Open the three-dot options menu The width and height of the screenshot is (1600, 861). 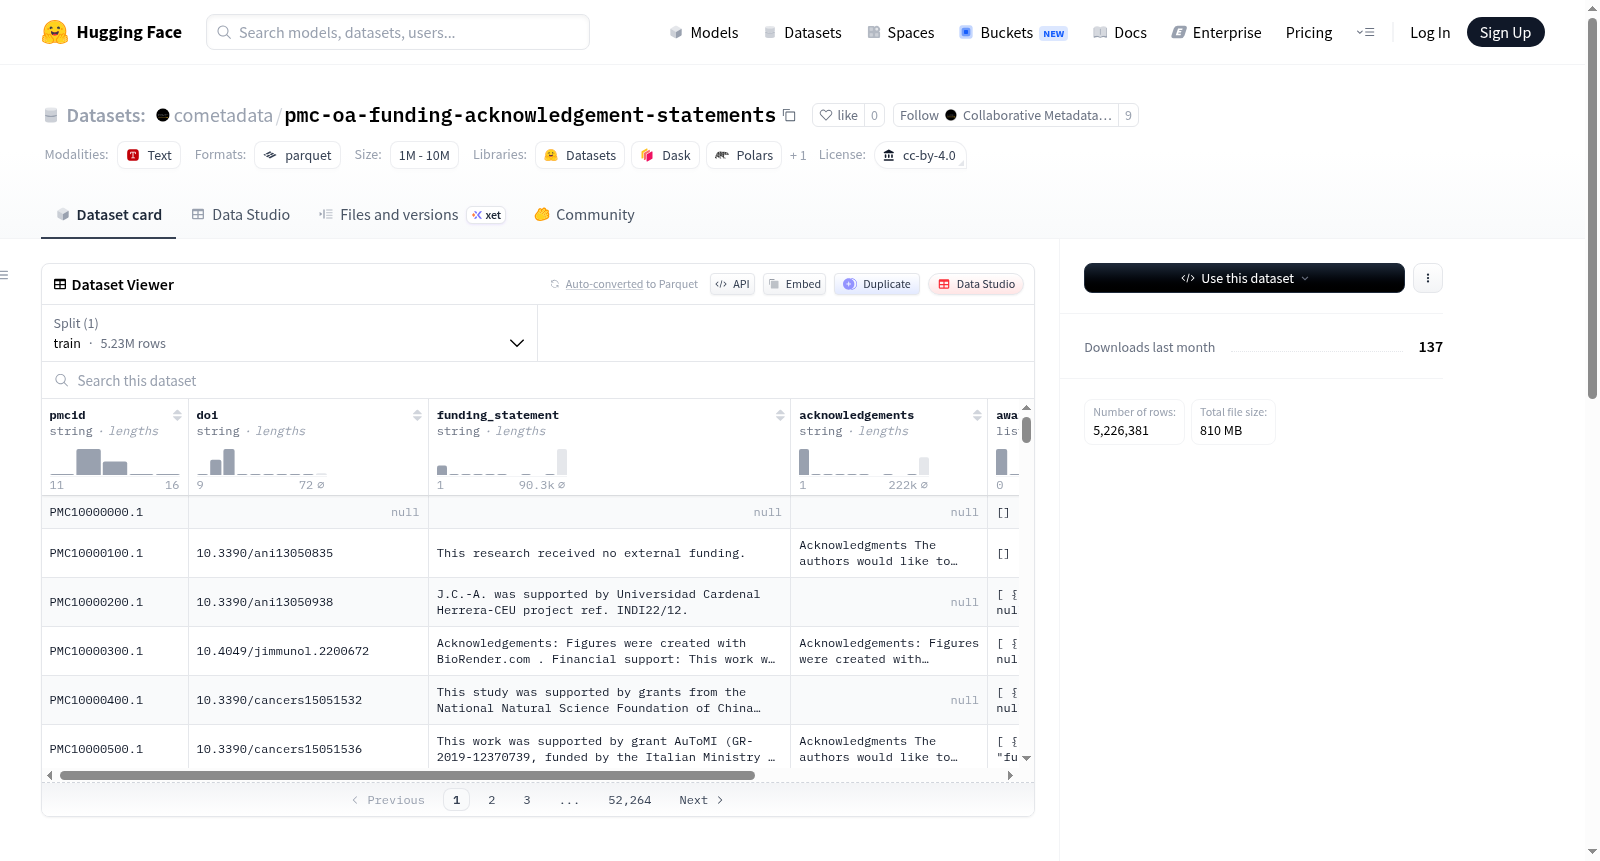tap(1428, 278)
